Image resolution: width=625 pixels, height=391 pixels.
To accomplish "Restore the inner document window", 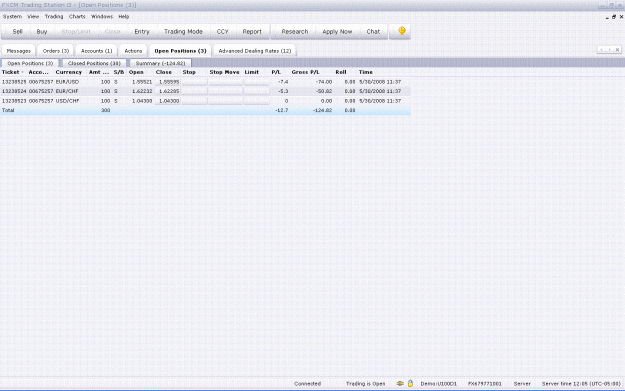I will (x=614, y=17).
